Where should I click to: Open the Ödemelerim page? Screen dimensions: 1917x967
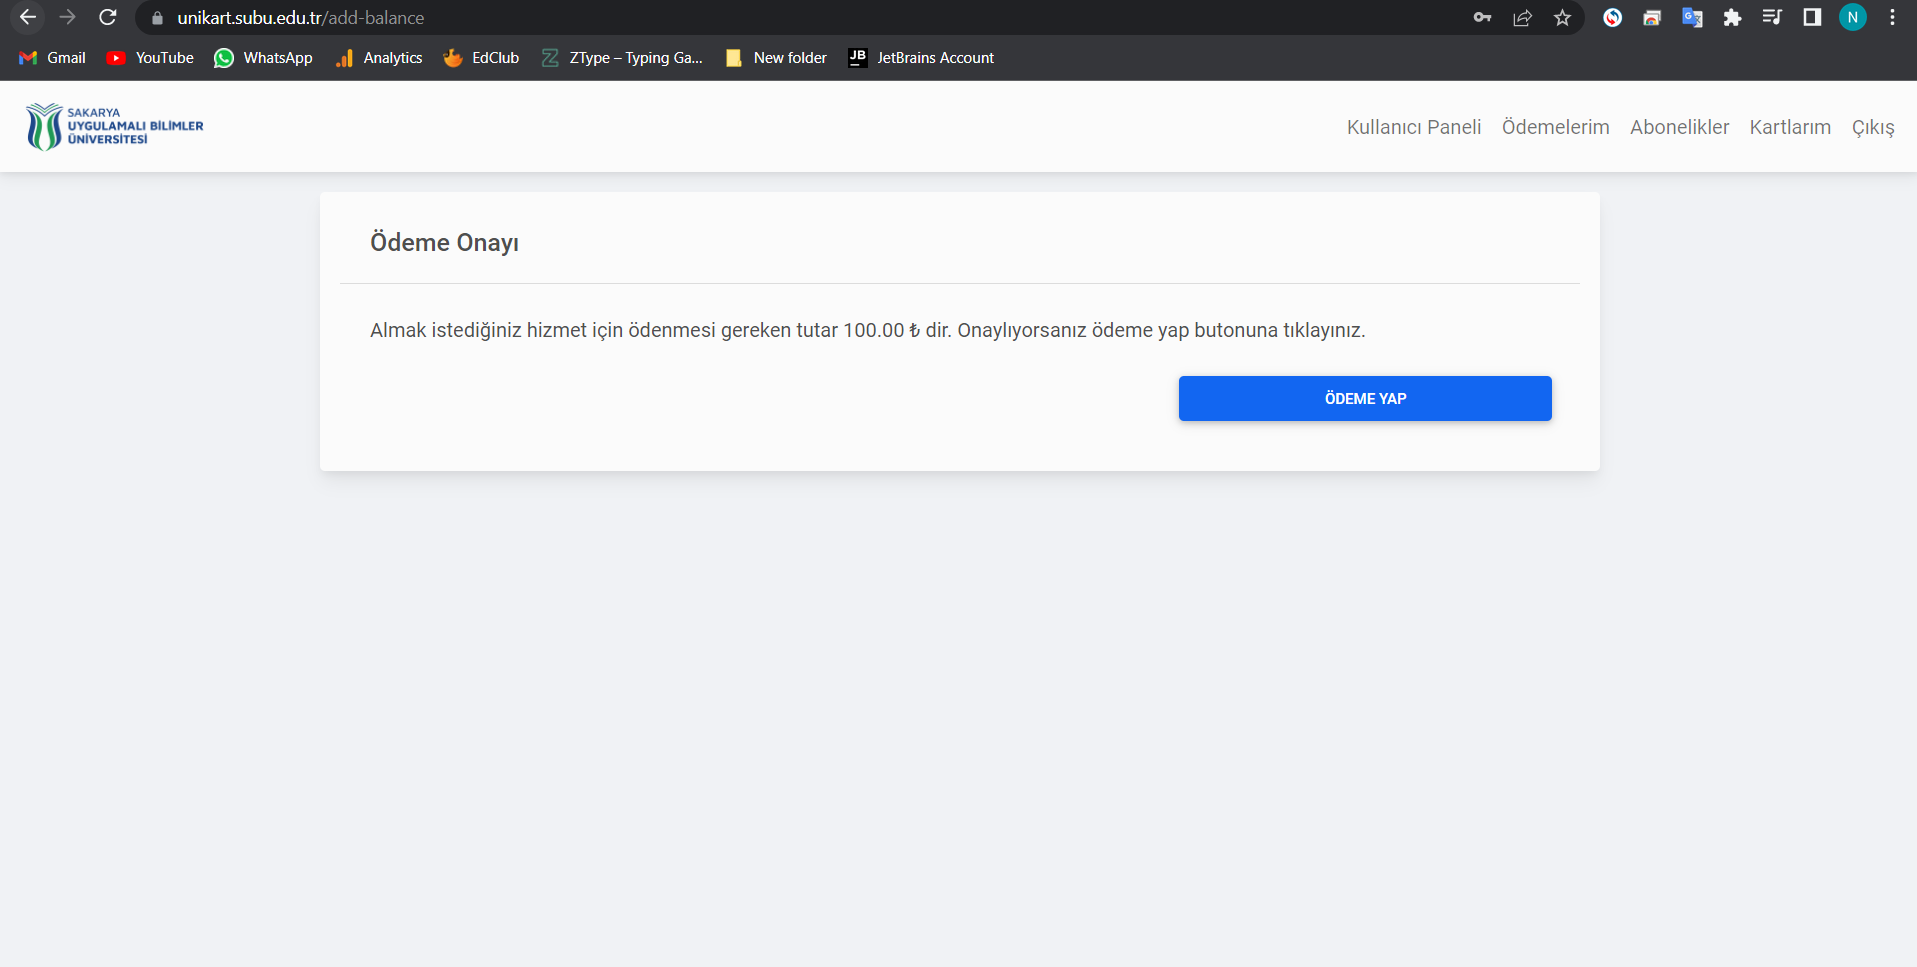[1555, 127]
